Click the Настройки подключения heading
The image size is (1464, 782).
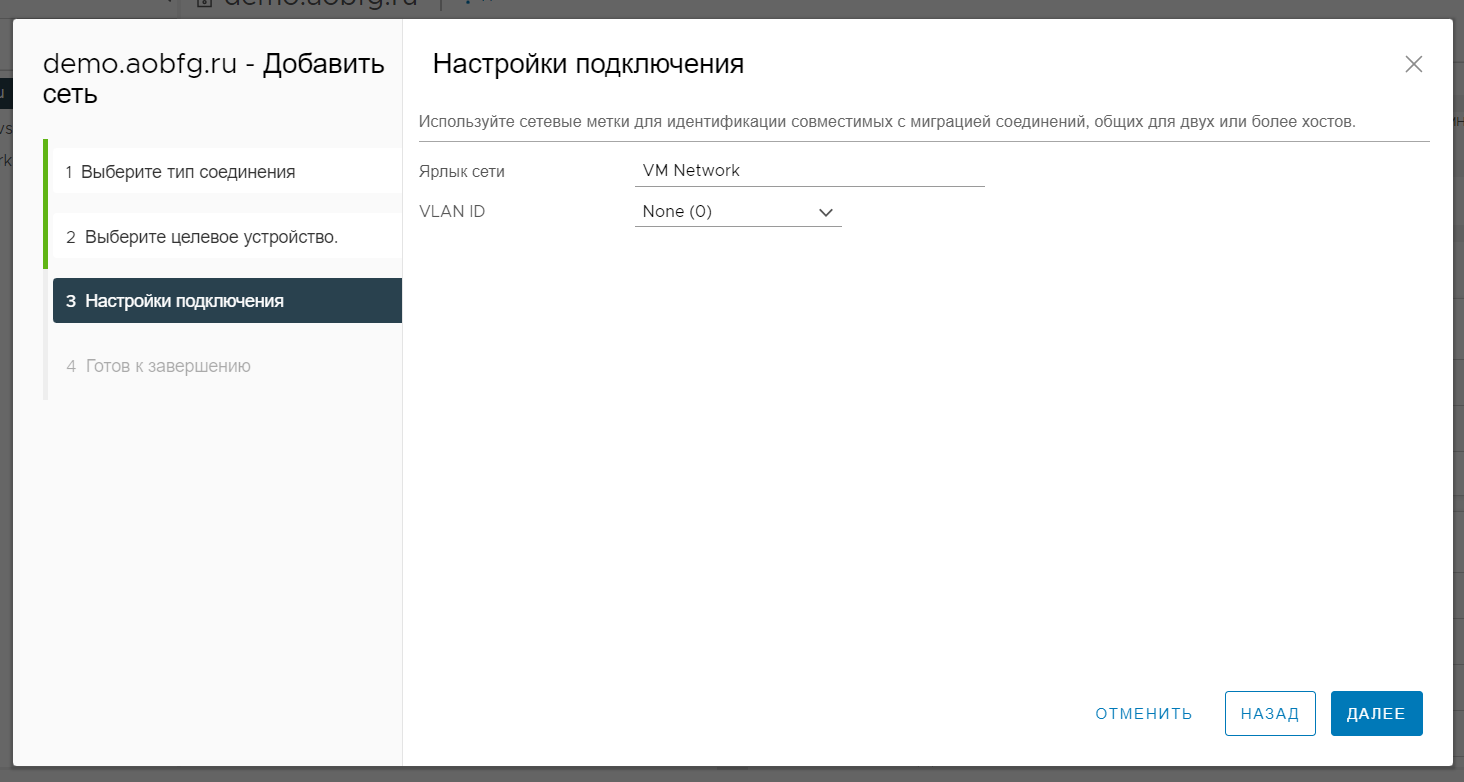tap(588, 64)
